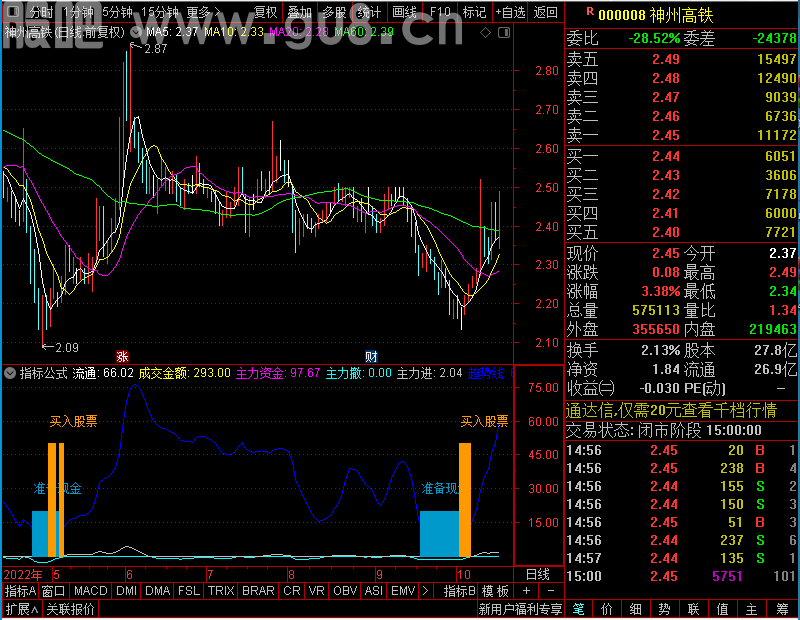
Task: Click the 返回 back button
Action: (545, 12)
